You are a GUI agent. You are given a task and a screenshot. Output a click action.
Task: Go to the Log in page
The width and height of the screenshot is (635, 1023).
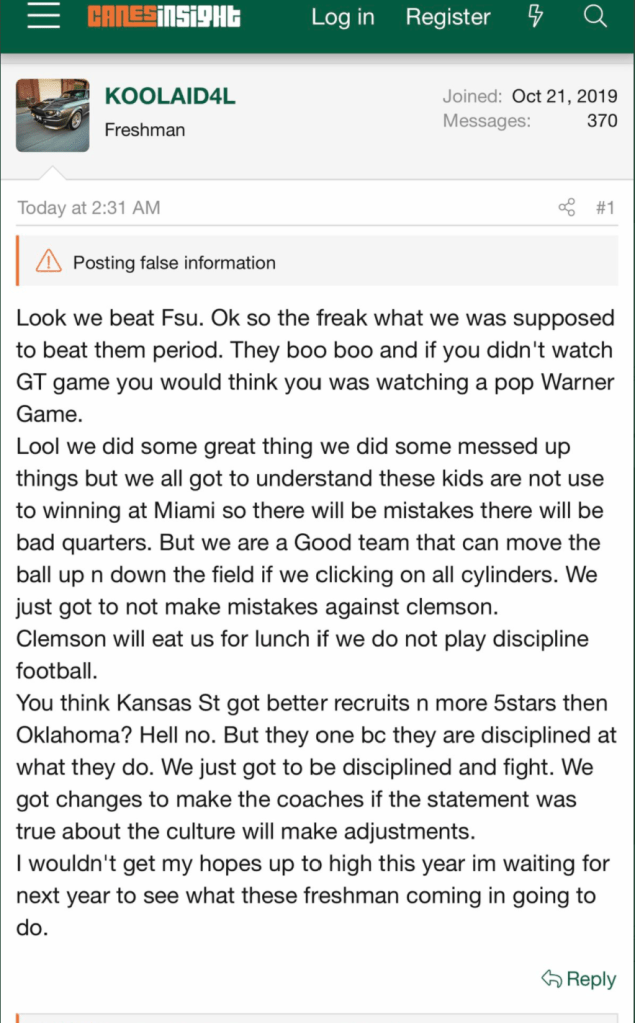[342, 17]
